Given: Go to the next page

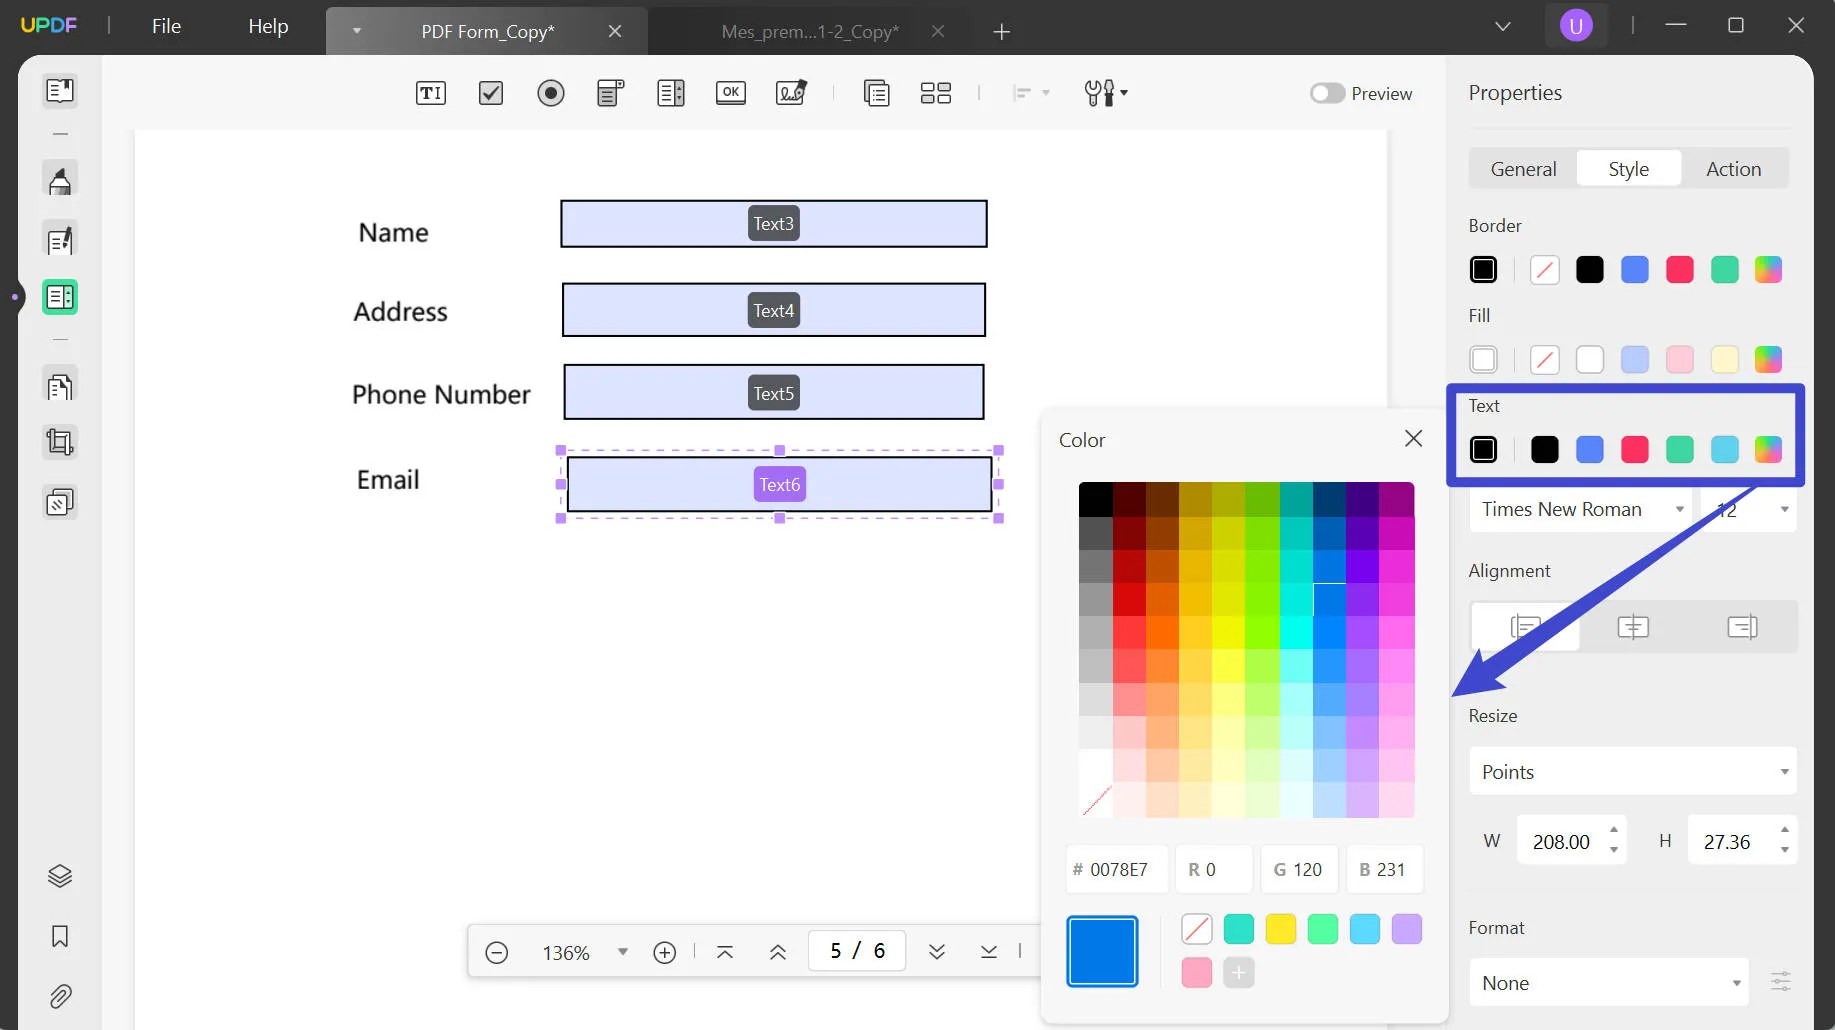Looking at the screenshot, I should (937, 953).
